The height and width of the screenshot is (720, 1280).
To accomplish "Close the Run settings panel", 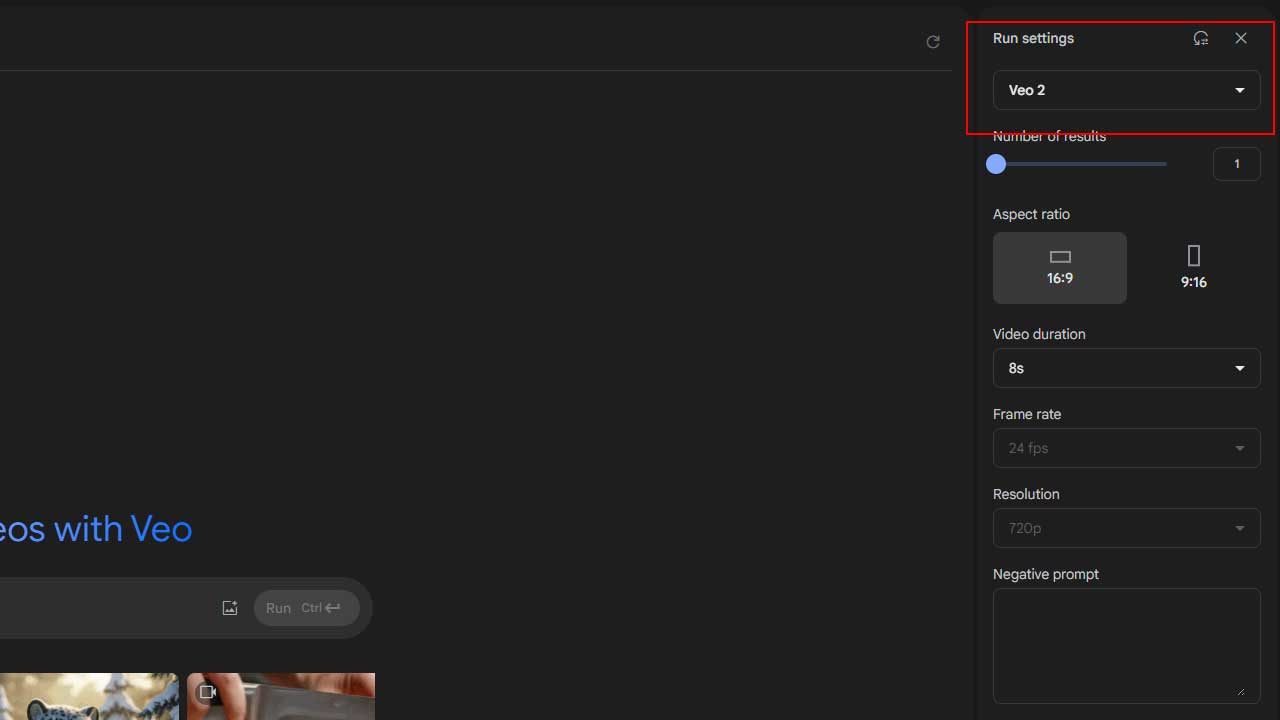I will click(1241, 38).
